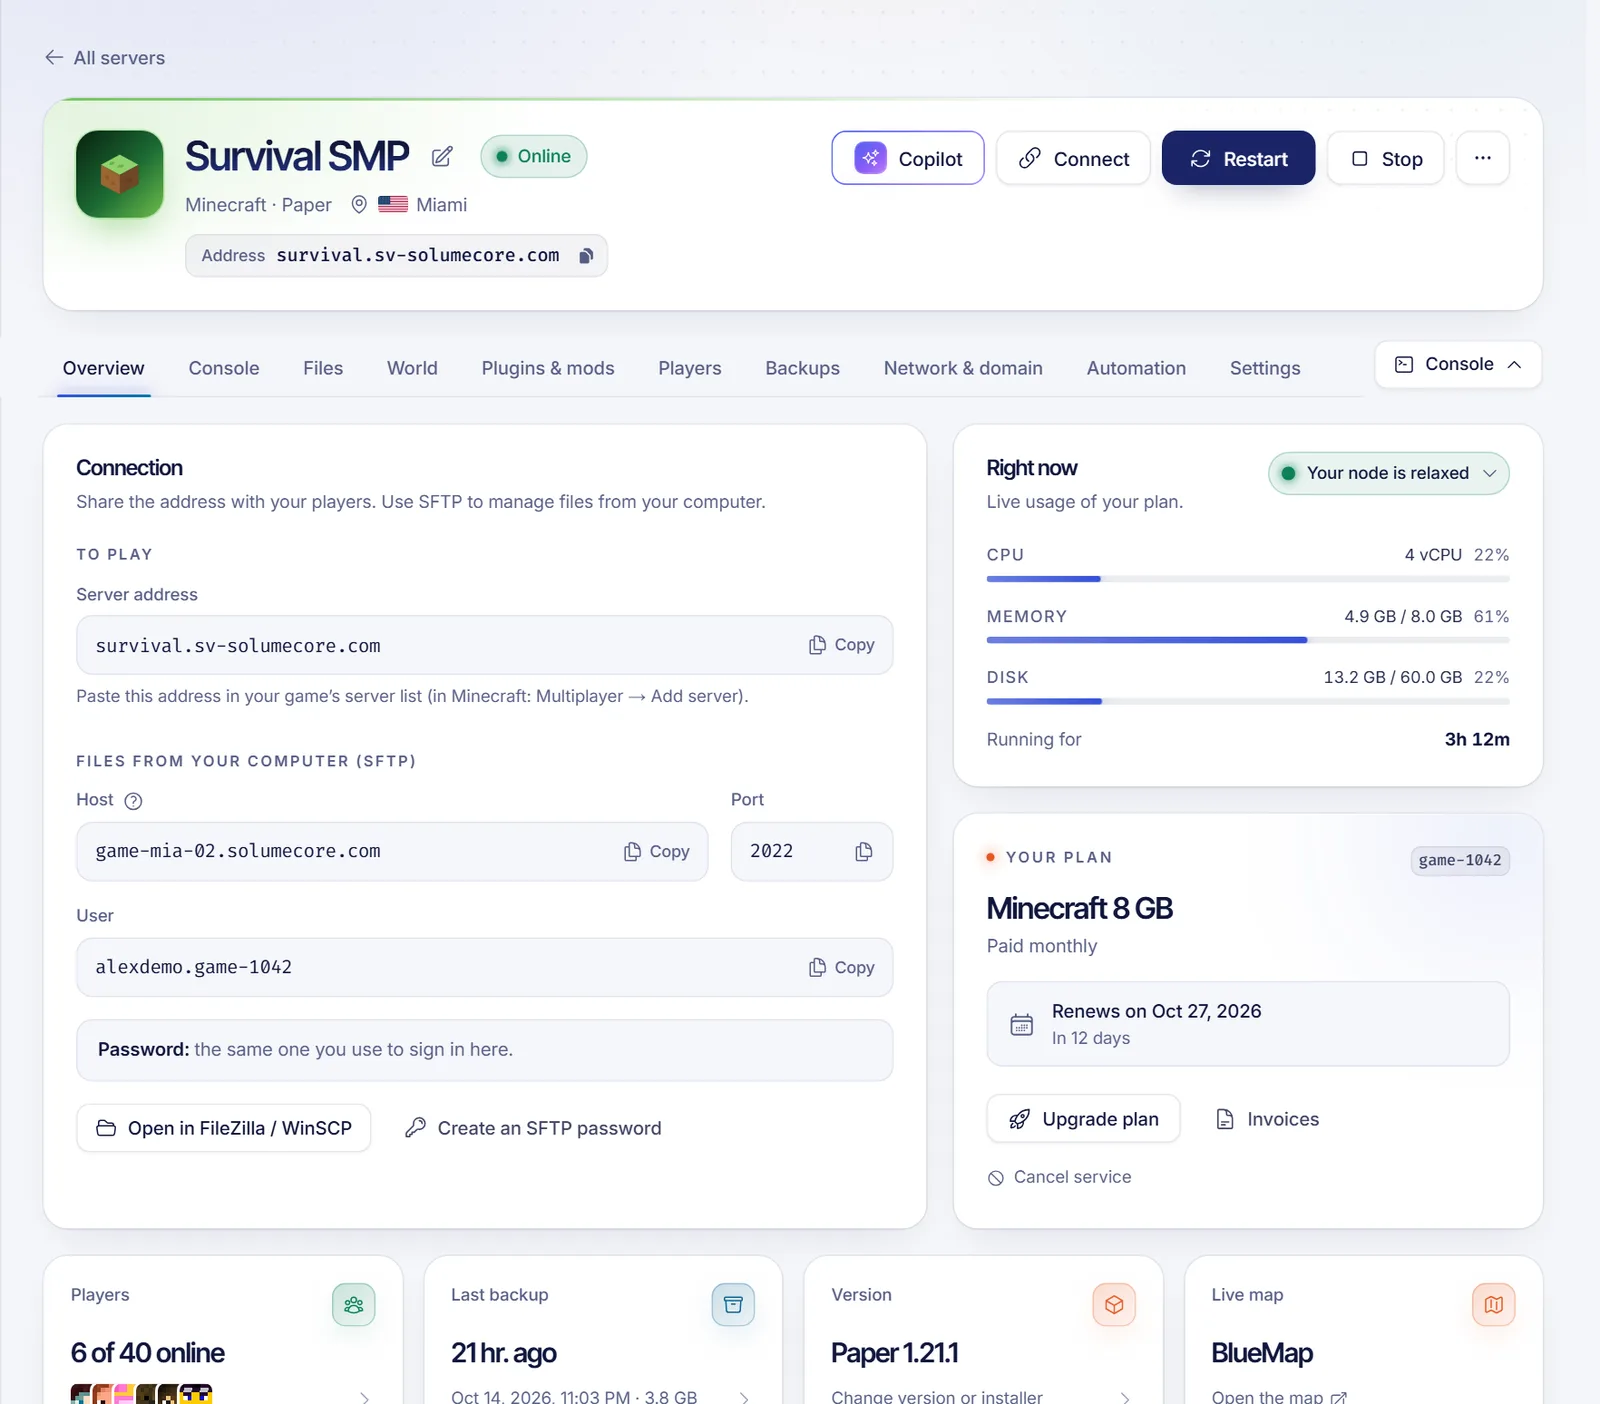Click the Connect button
This screenshot has height=1404, width=1600.
(1073, 158)
